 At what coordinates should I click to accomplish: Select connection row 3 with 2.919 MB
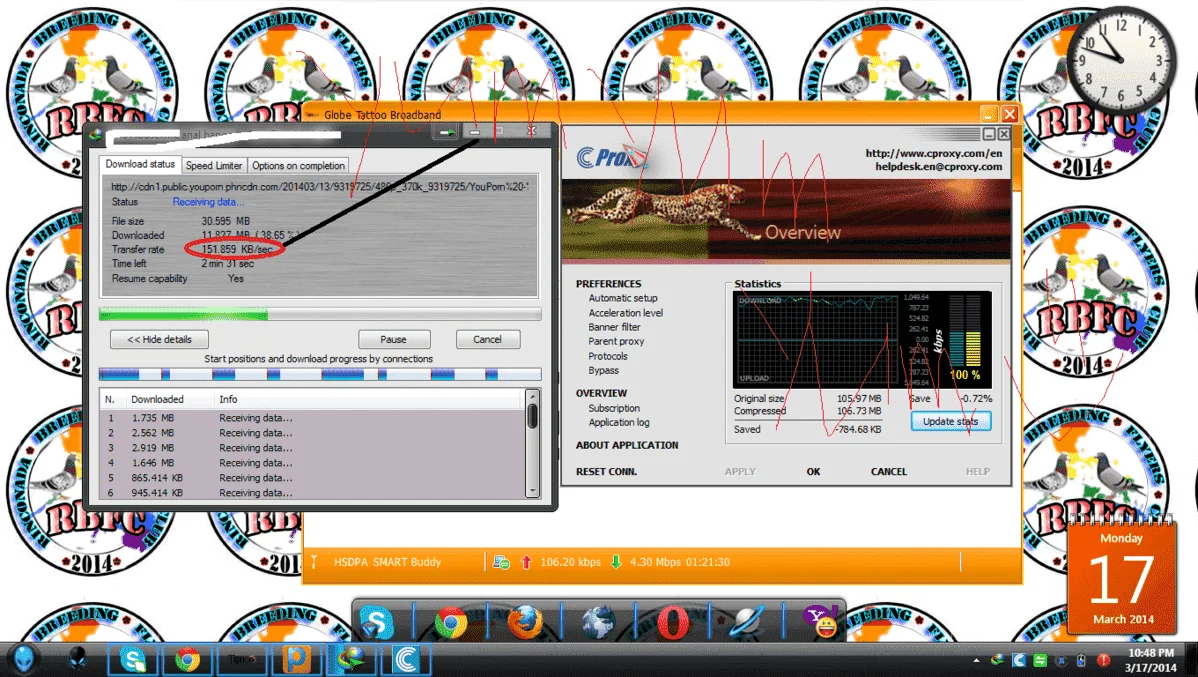click(x=312, y=448)
